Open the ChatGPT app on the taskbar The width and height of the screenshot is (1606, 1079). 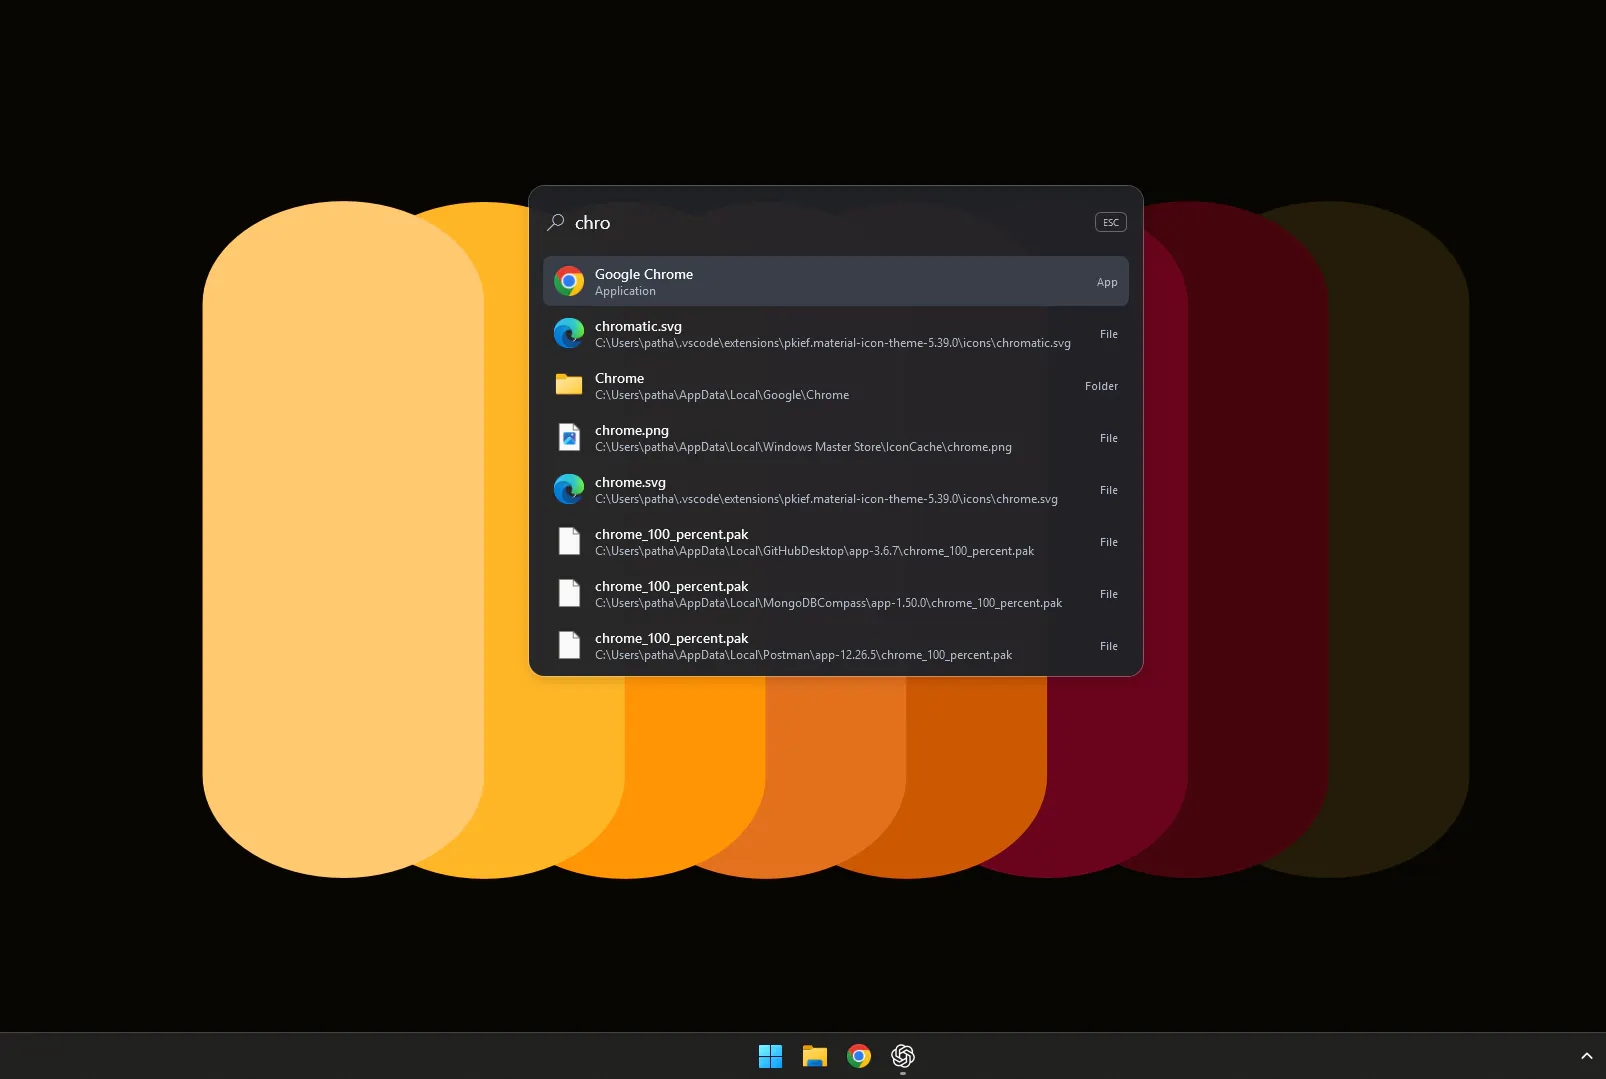click(903, 1056)
